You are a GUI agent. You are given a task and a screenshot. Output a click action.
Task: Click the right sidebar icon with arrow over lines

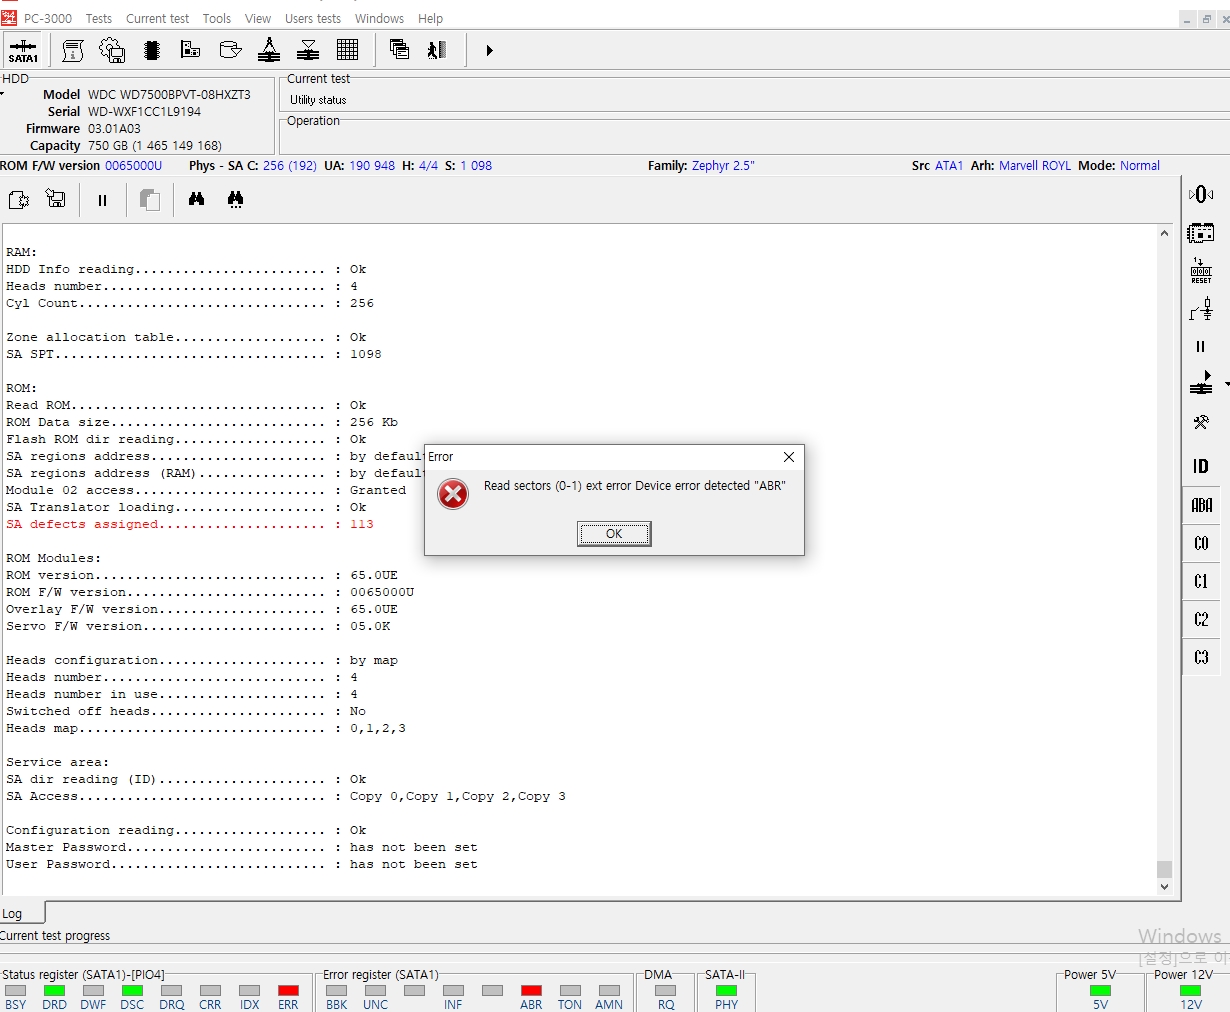point(1201,383)
